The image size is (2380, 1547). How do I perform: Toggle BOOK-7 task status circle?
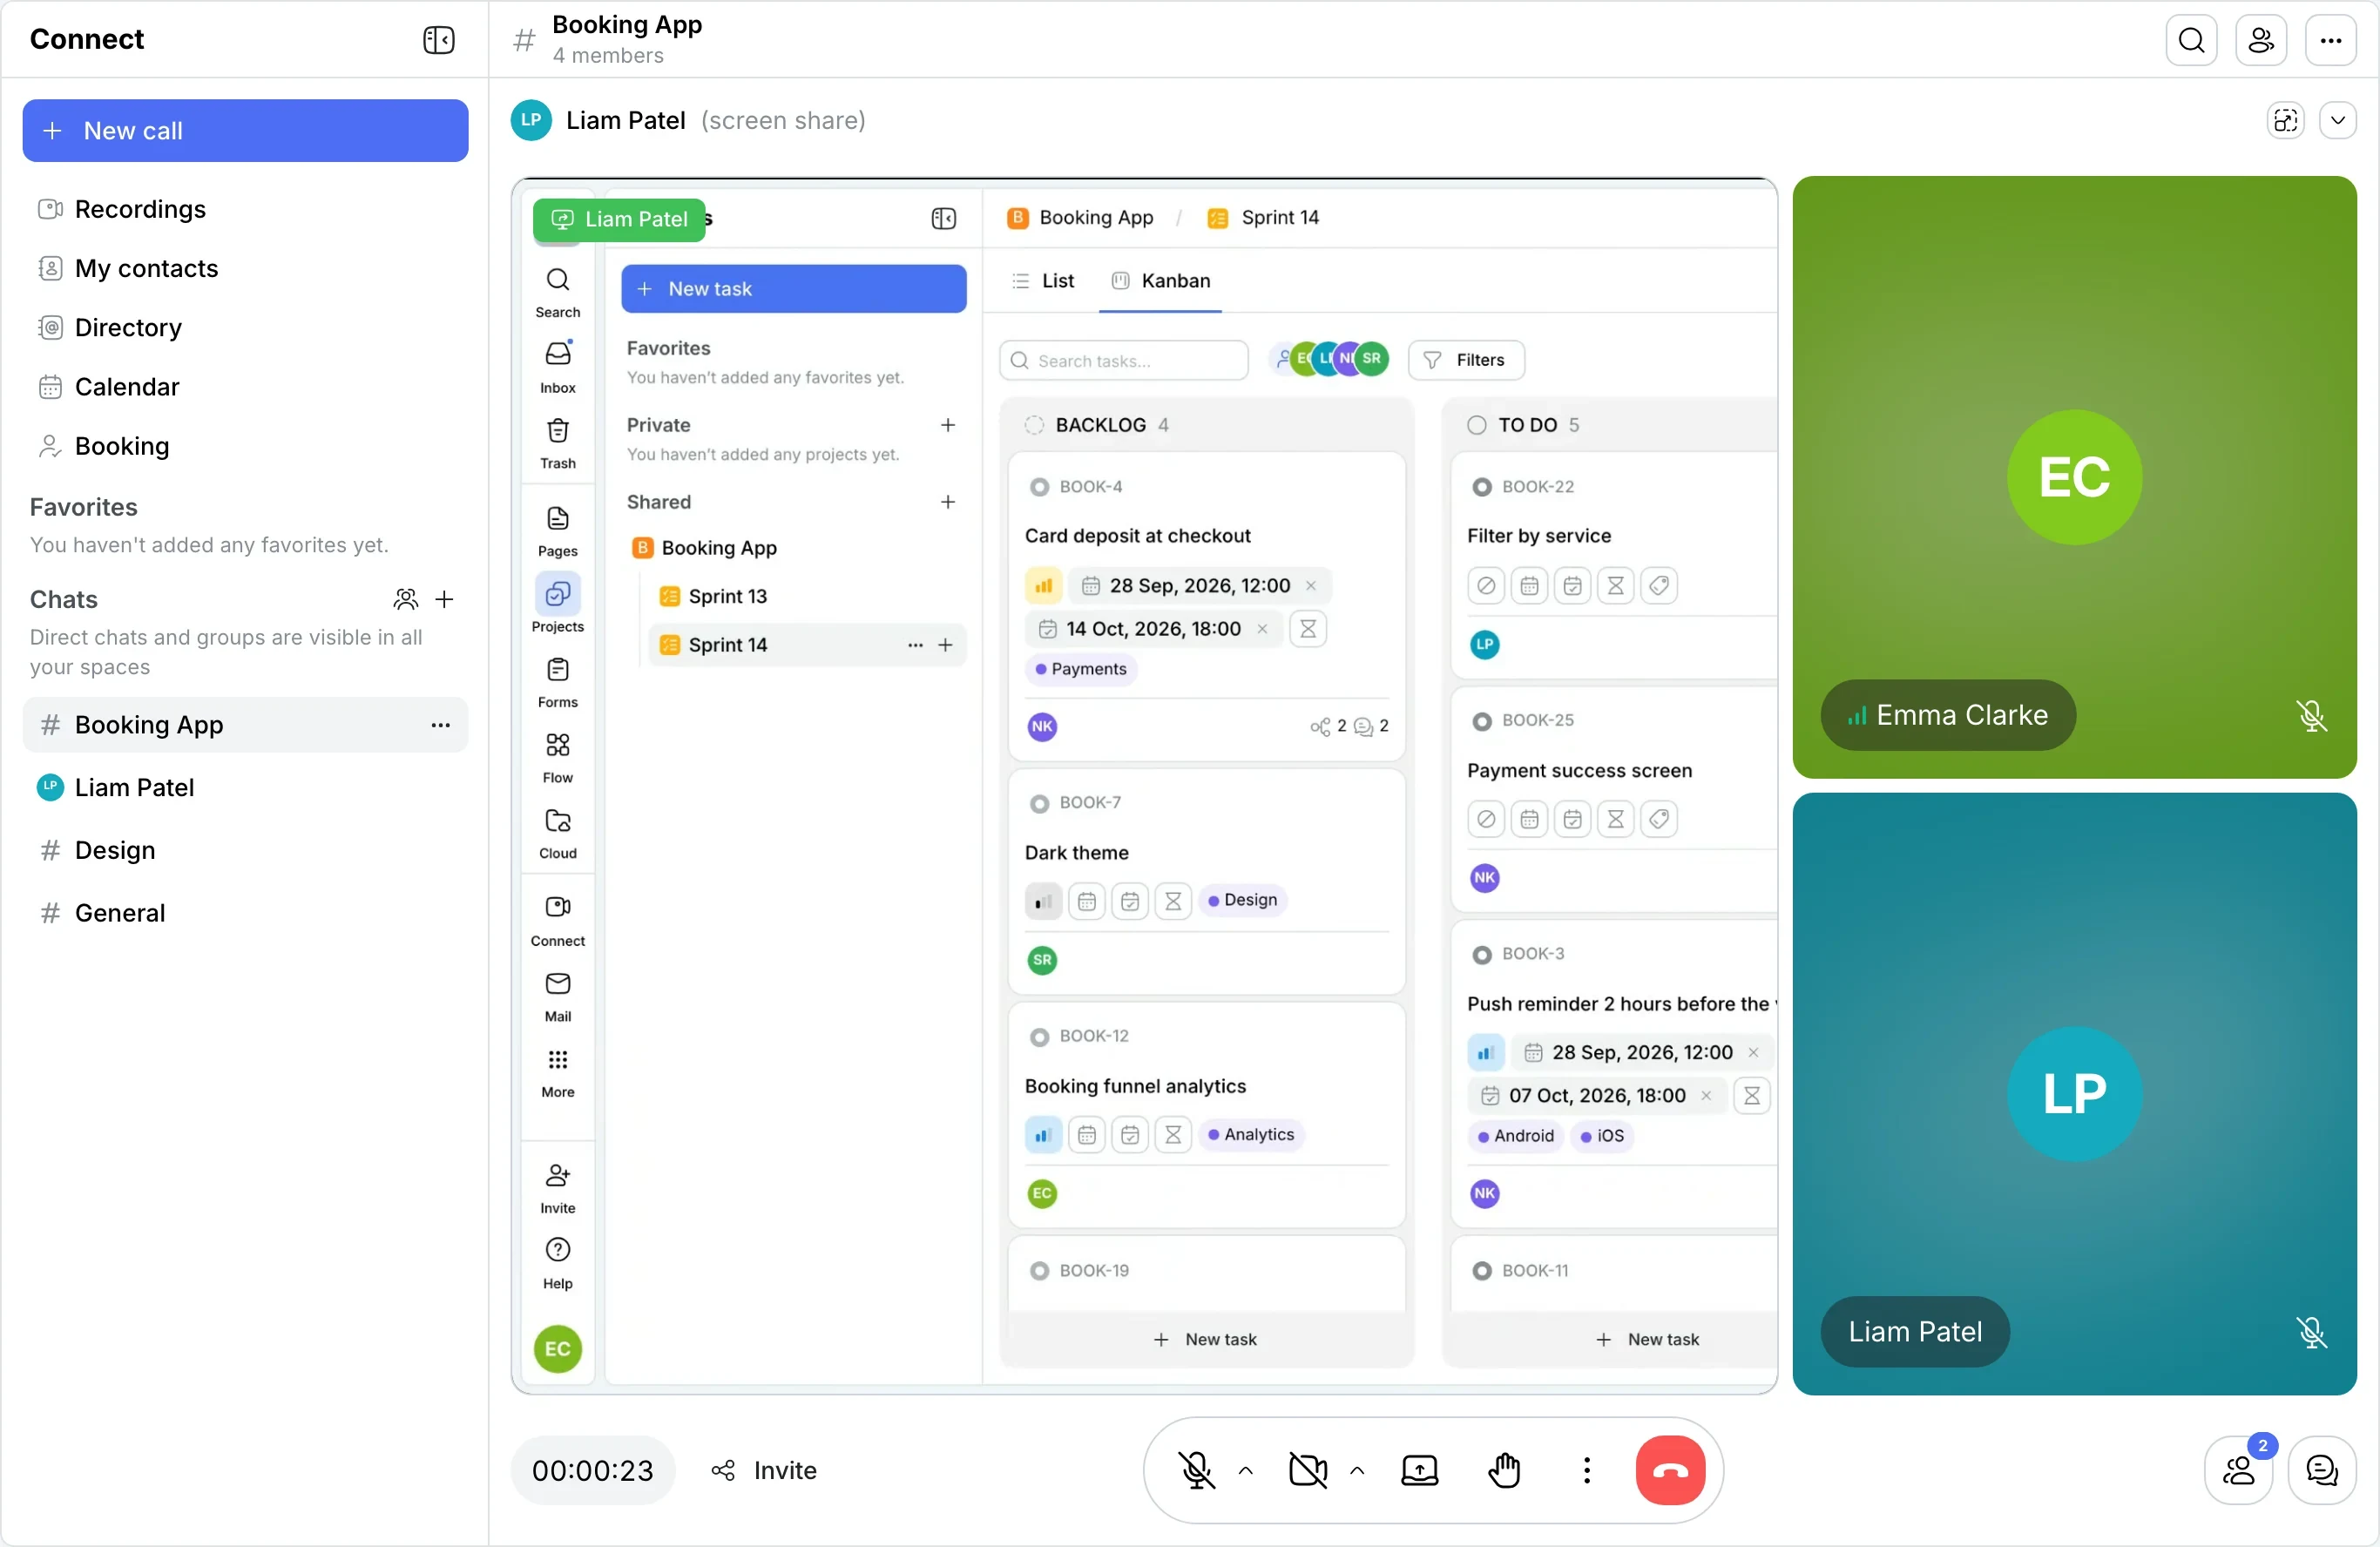click(1039, 803)
